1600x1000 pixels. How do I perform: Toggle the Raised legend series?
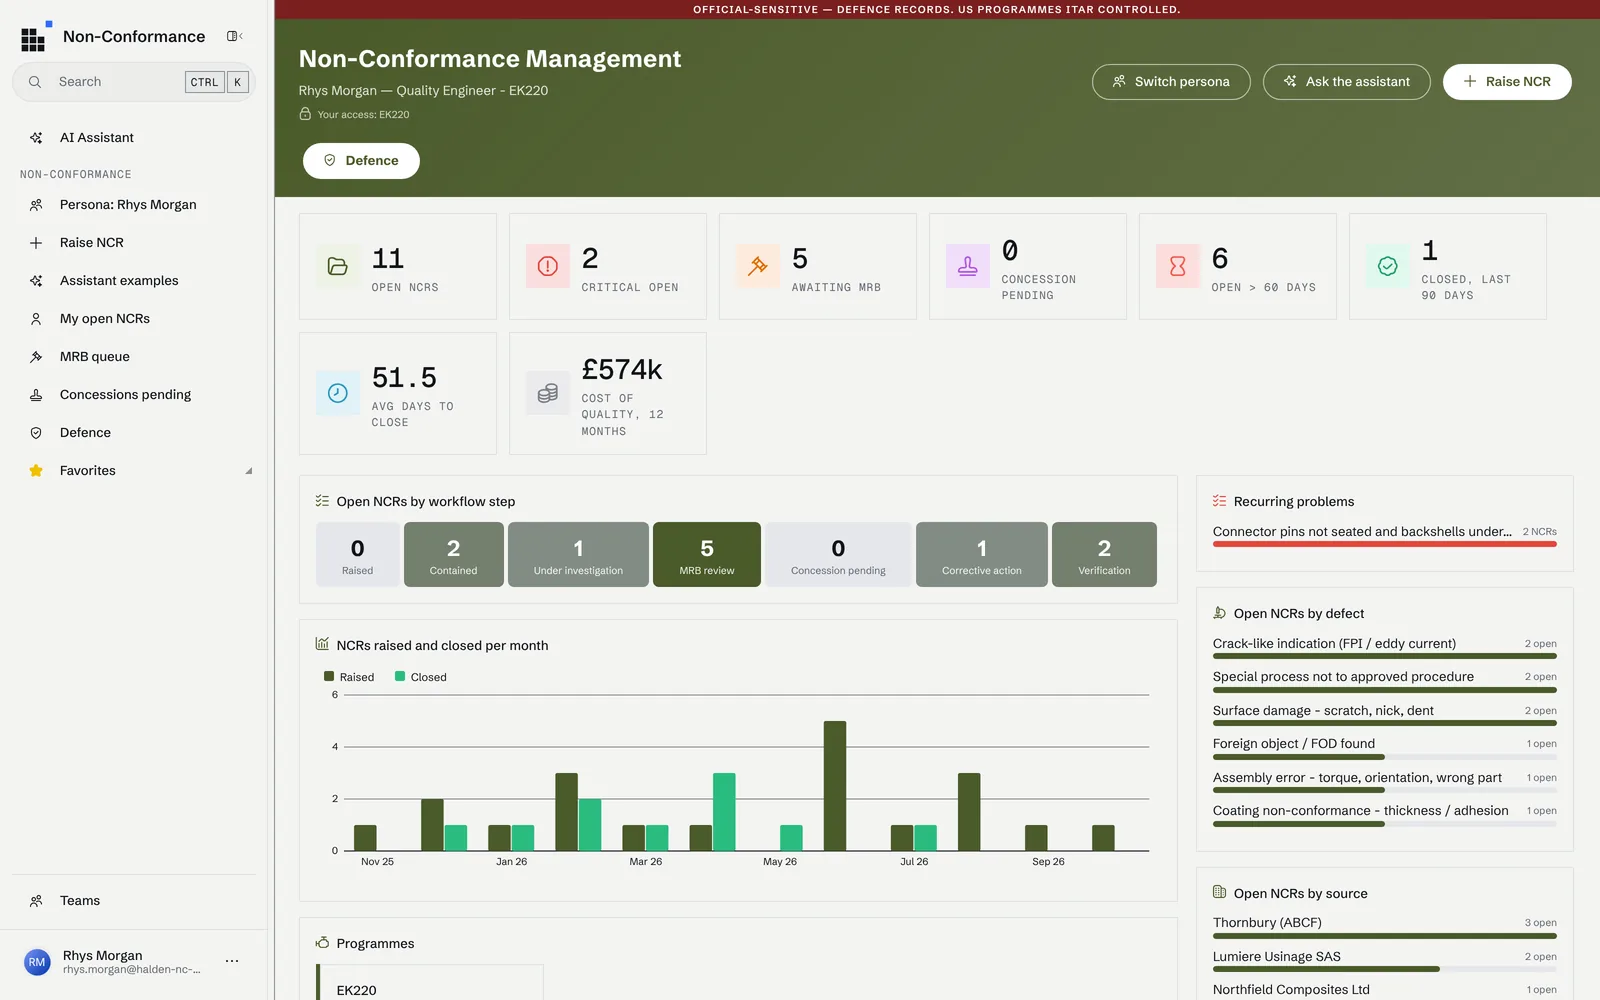(x=349, y=677)
